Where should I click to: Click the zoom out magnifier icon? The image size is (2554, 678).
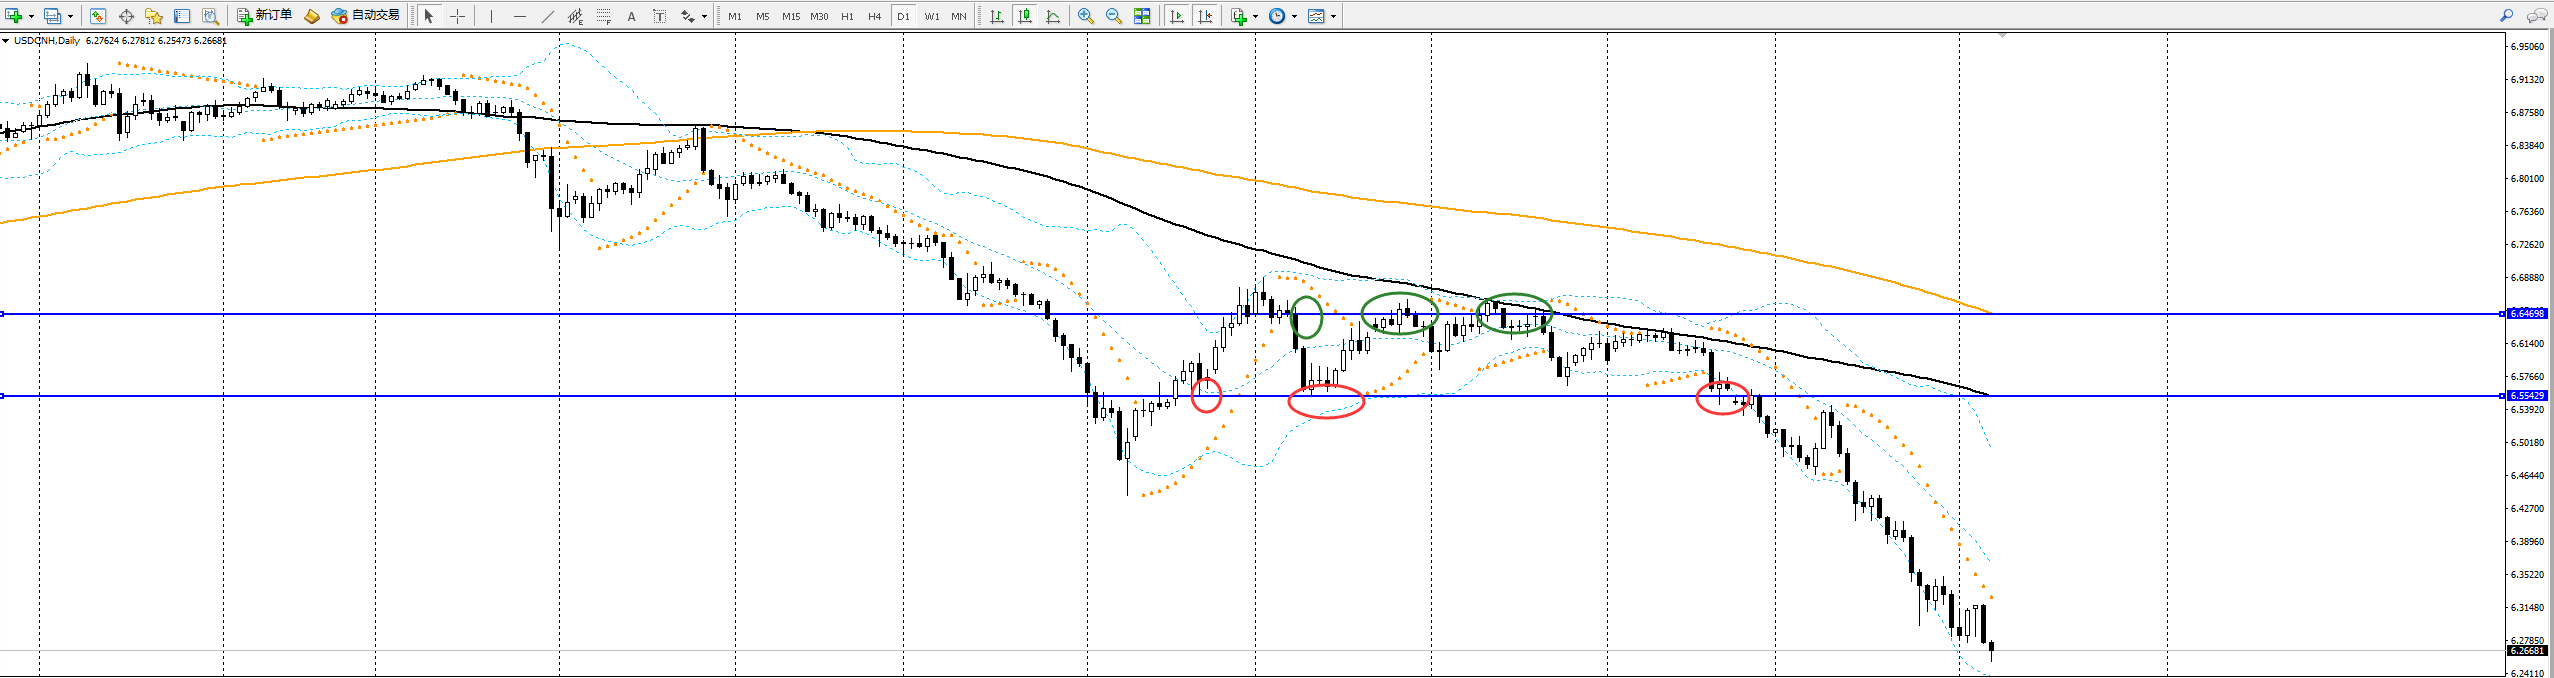point(1113,16)
